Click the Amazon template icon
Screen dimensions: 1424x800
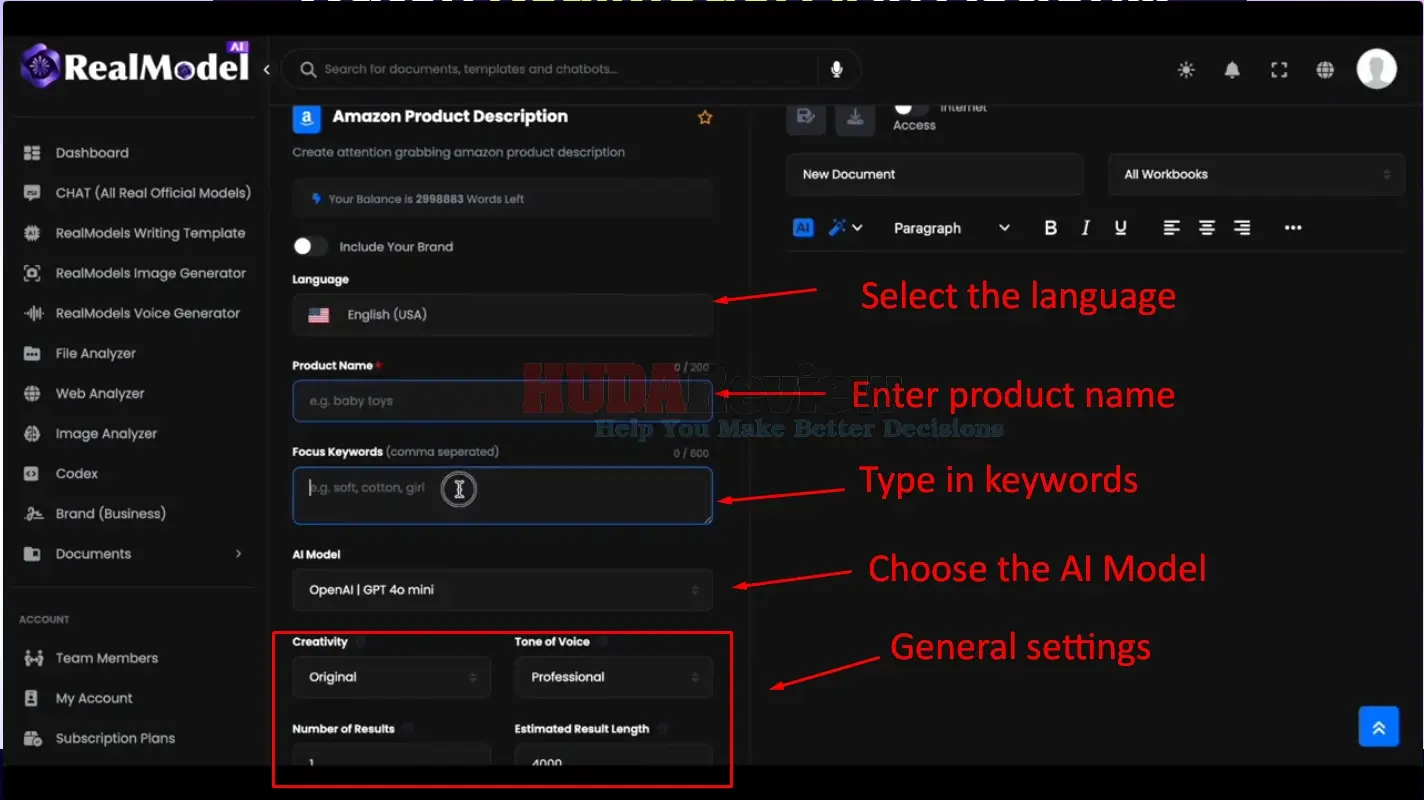306,118
